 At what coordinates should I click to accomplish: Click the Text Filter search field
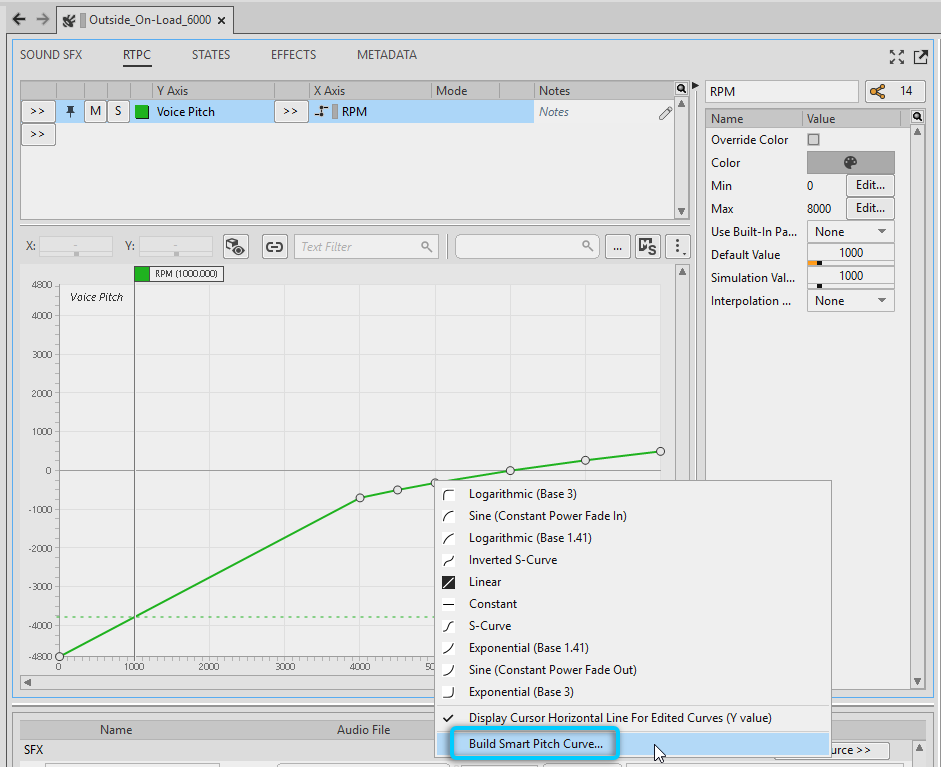tap(365, 247)
